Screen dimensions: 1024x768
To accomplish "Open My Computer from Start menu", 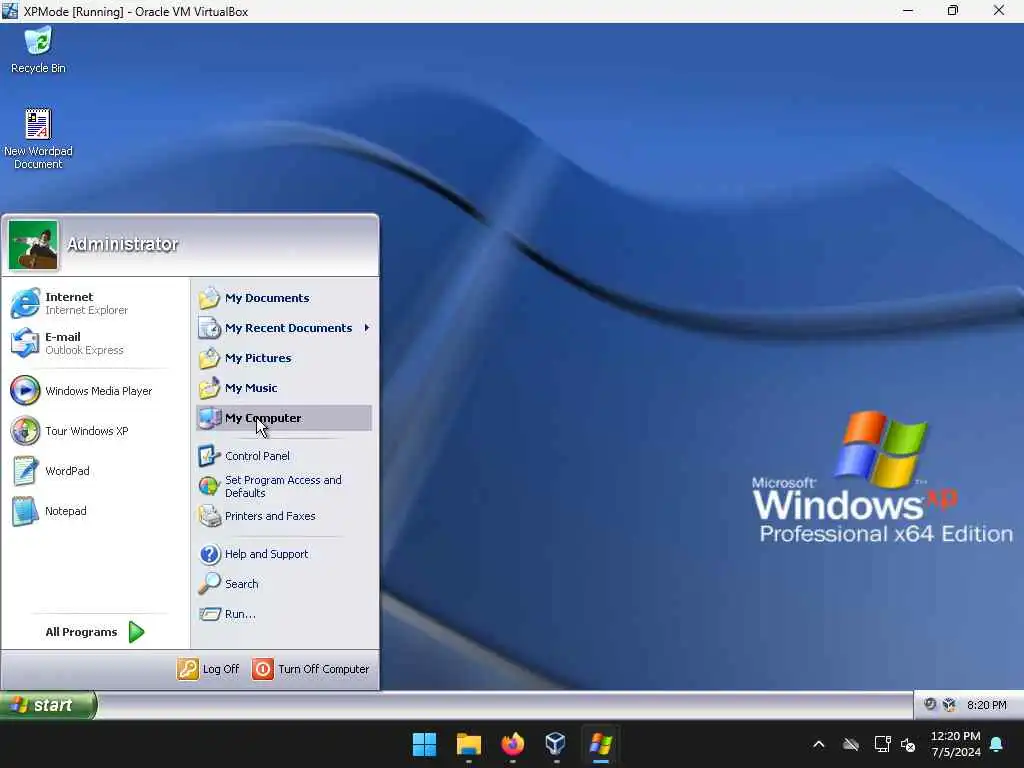I will [284, 418].
